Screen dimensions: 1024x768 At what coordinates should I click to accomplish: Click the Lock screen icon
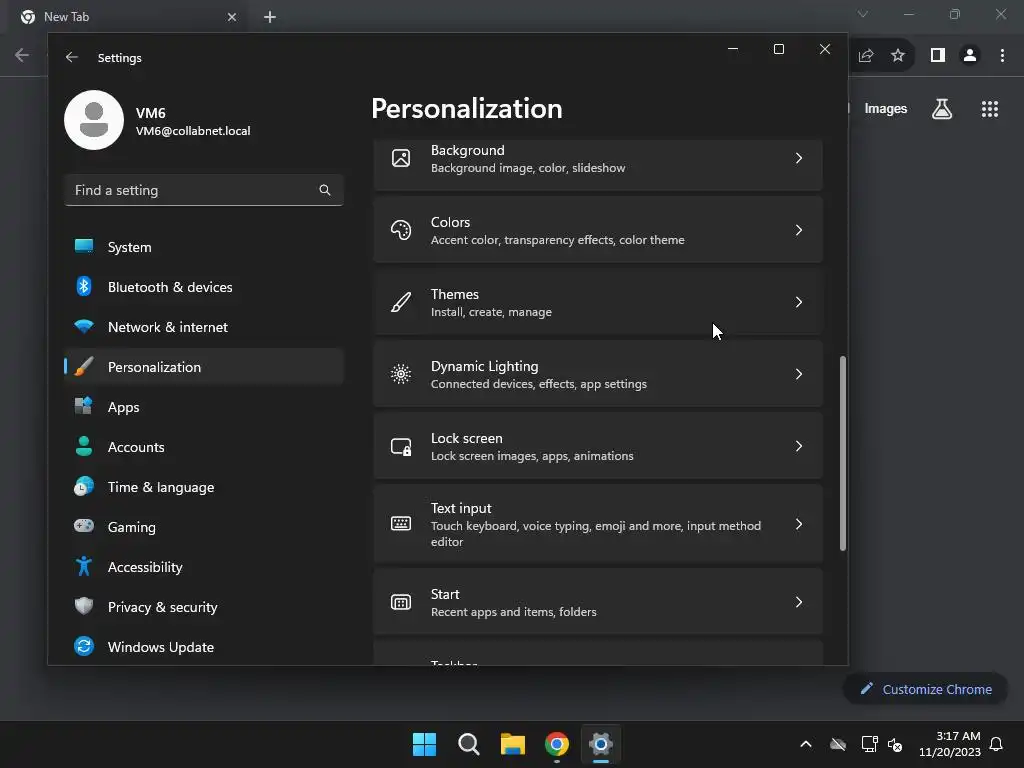[401, 446]
